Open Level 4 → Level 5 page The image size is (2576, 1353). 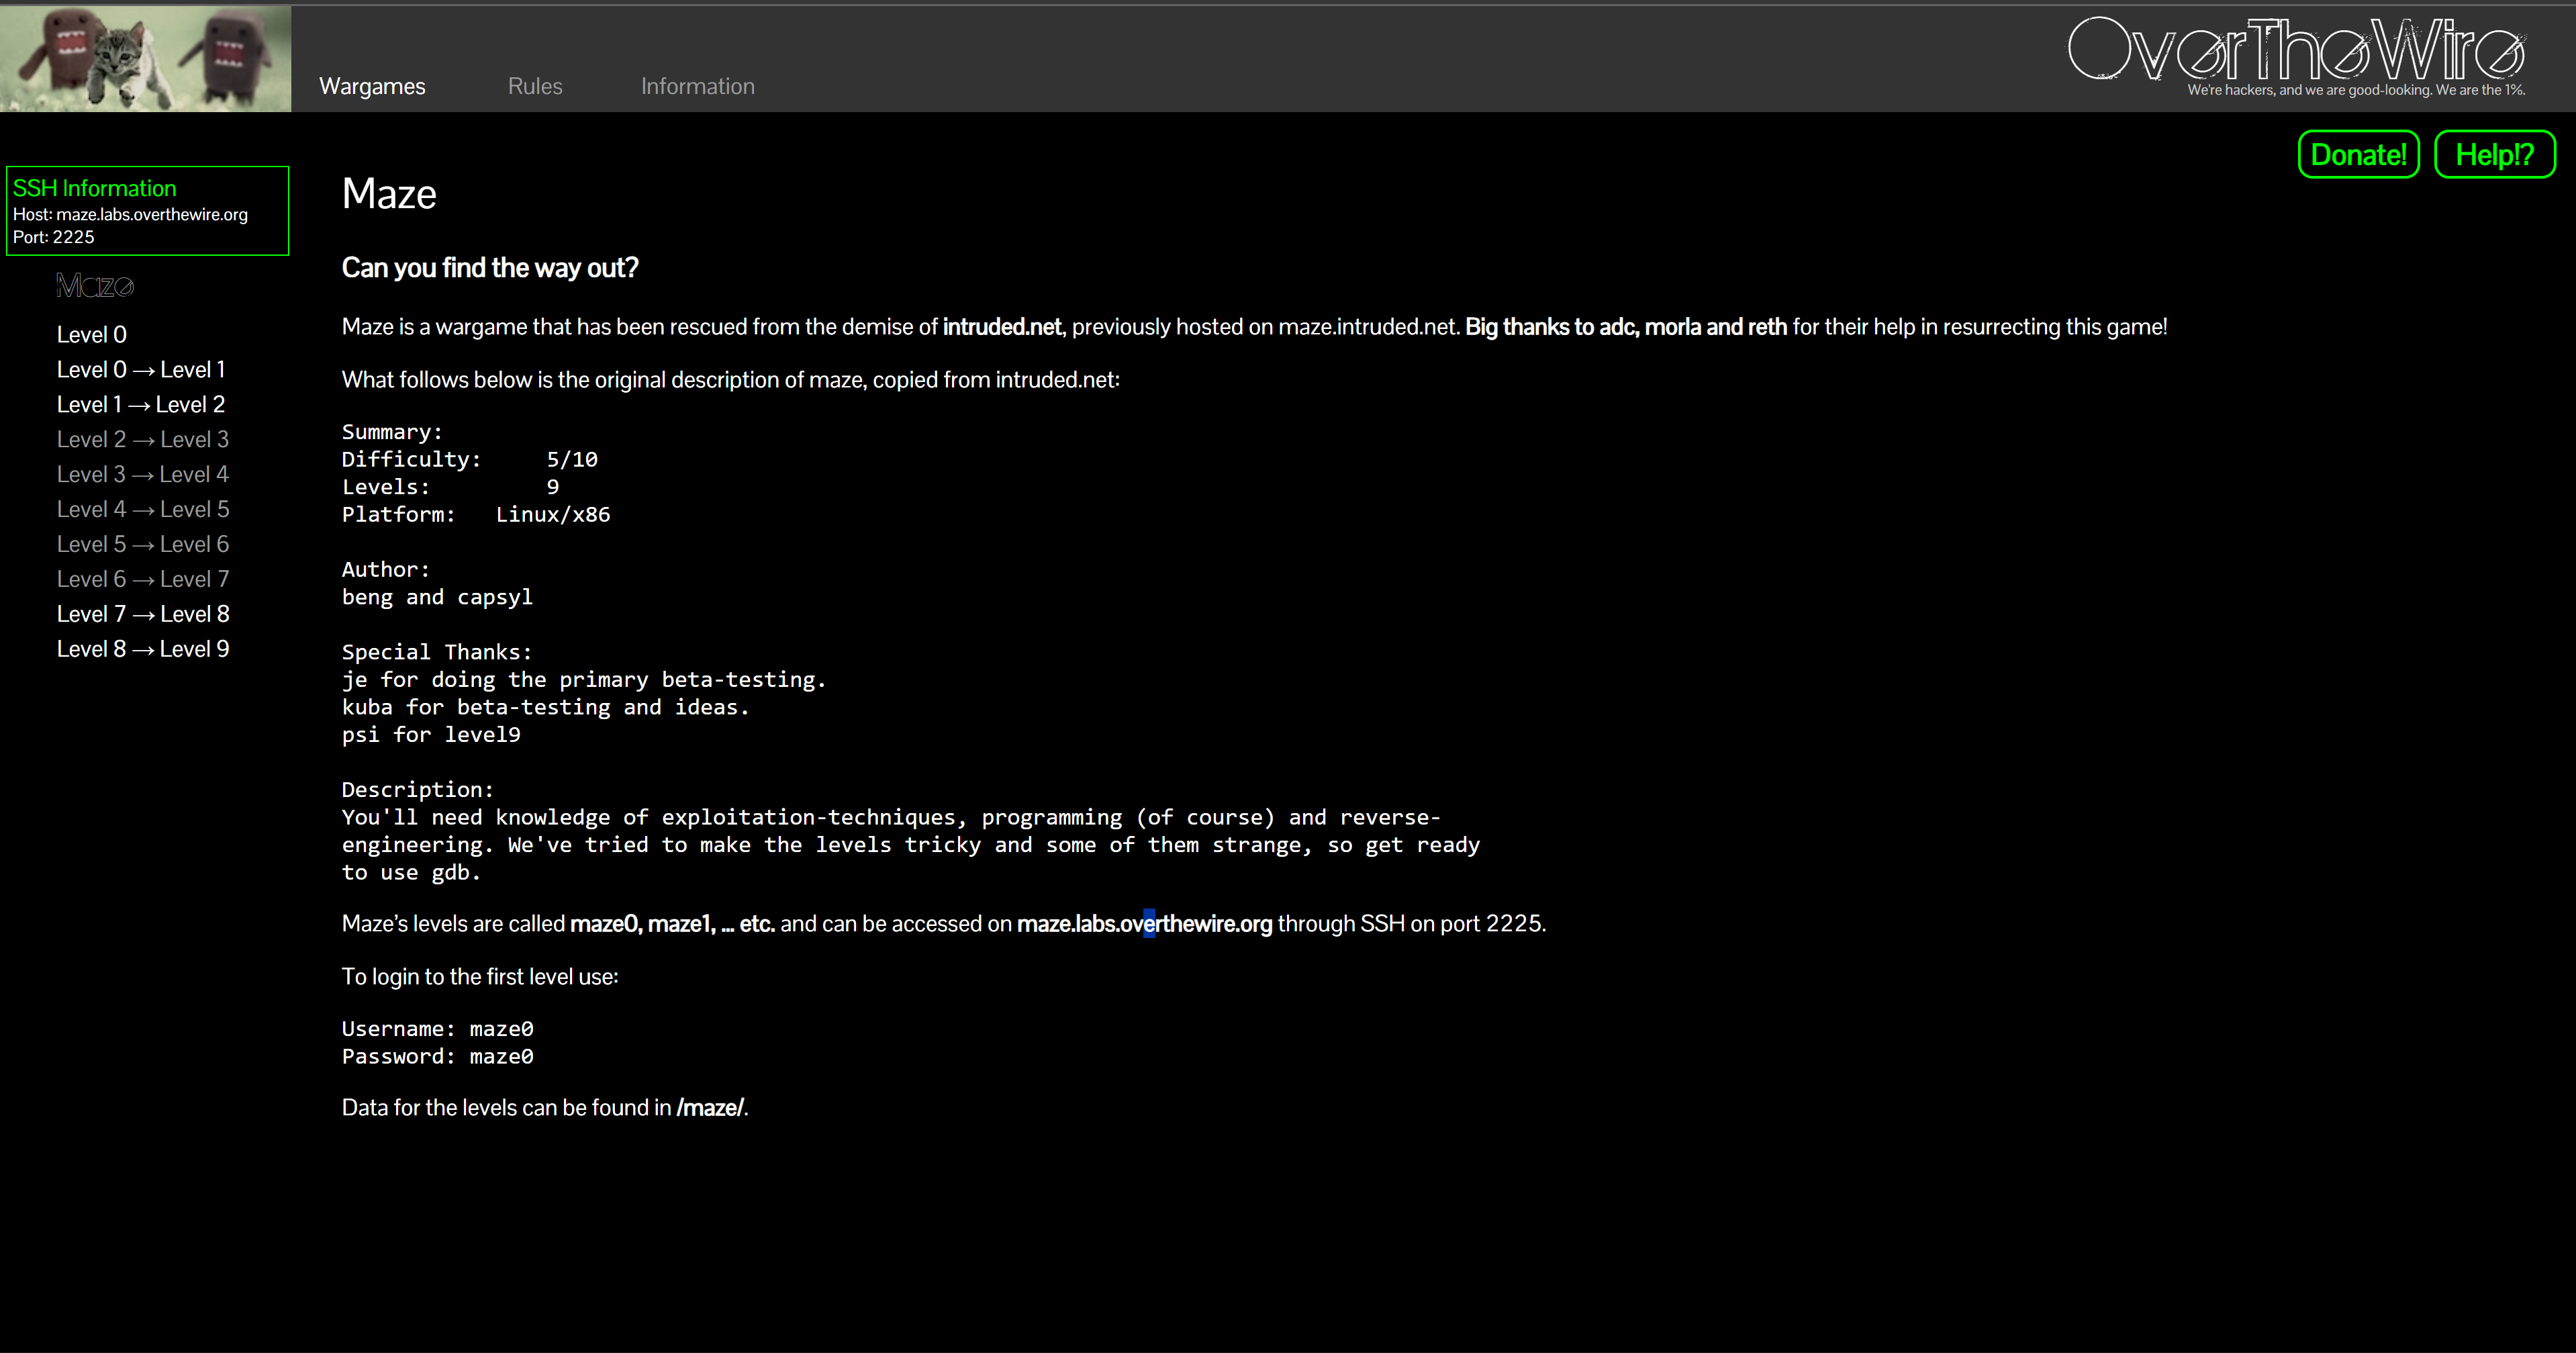pyautogui.click(x=142, y=509)
